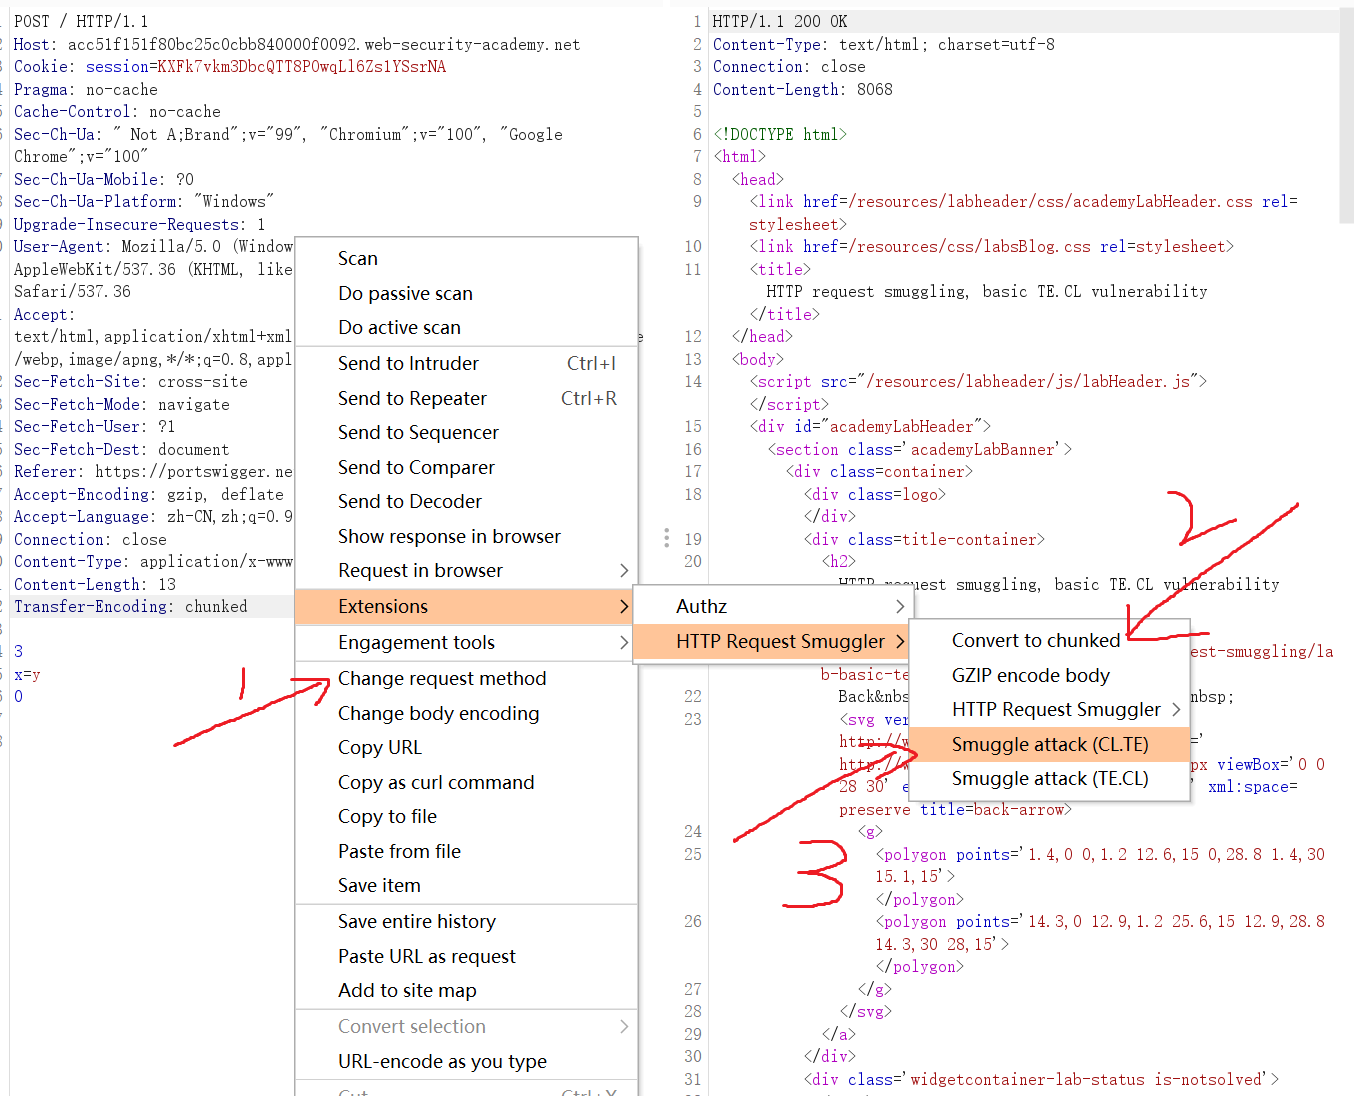Click the Cookie session value

[x=301, y=66]
